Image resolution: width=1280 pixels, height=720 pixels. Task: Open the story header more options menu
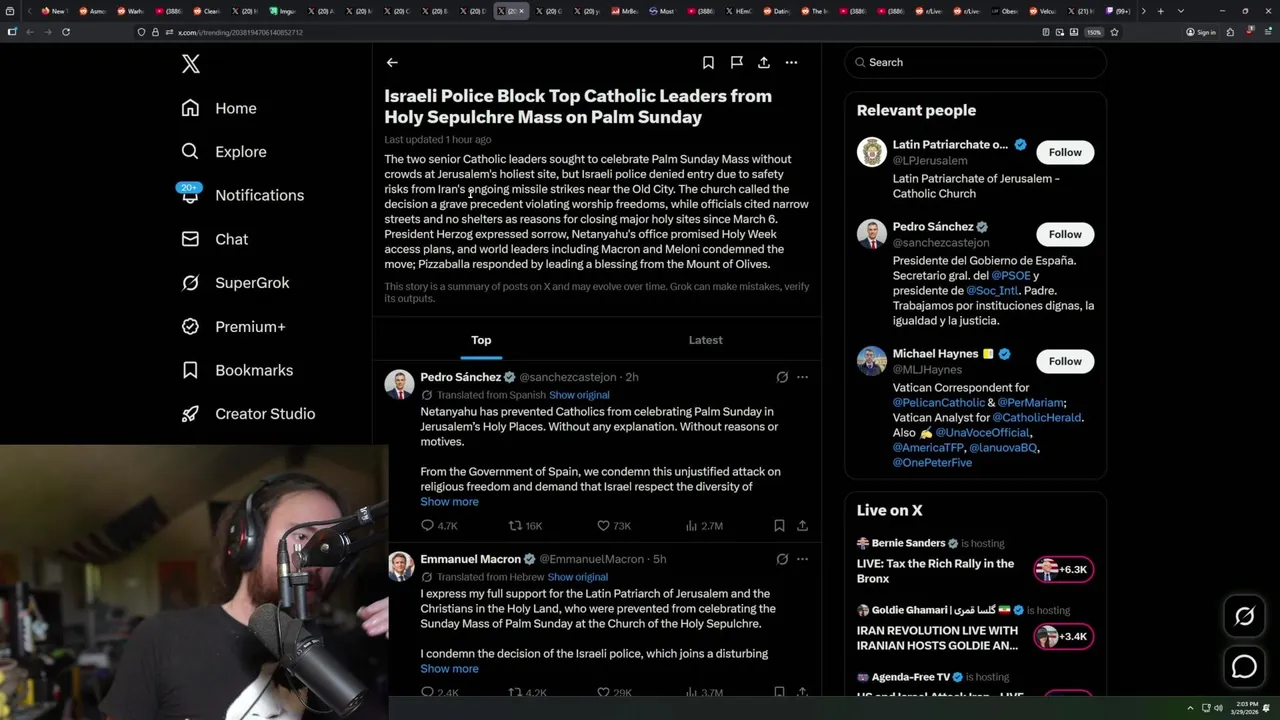click(x=791, y=62)
